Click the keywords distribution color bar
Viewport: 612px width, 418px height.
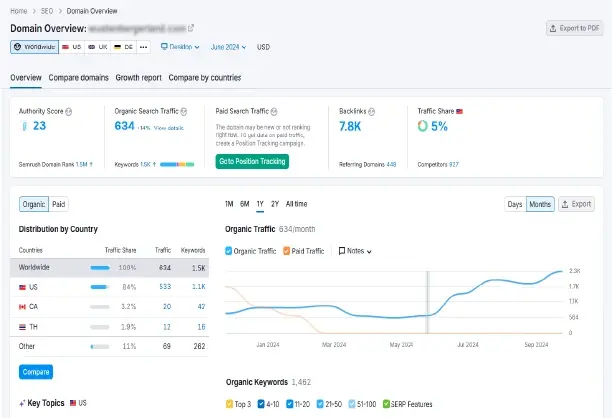point(177,165)
